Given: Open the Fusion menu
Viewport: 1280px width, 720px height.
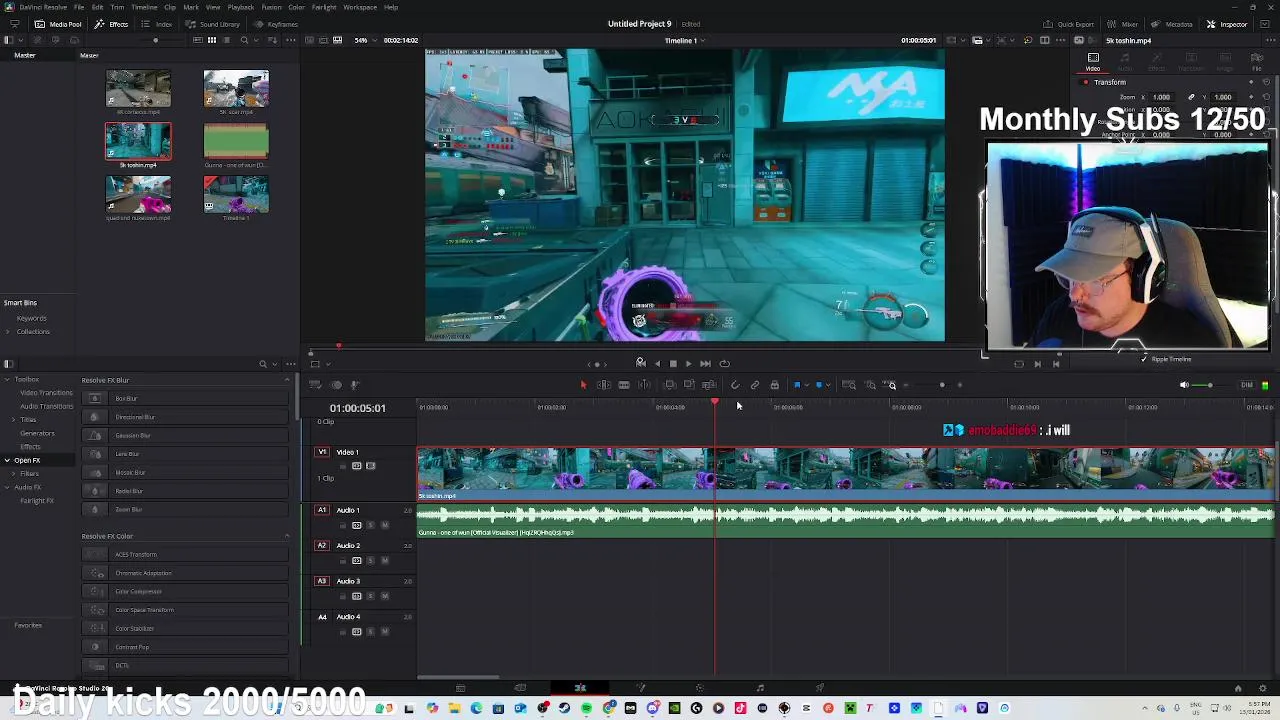Looking at the screenshot, I should [272, 7].
